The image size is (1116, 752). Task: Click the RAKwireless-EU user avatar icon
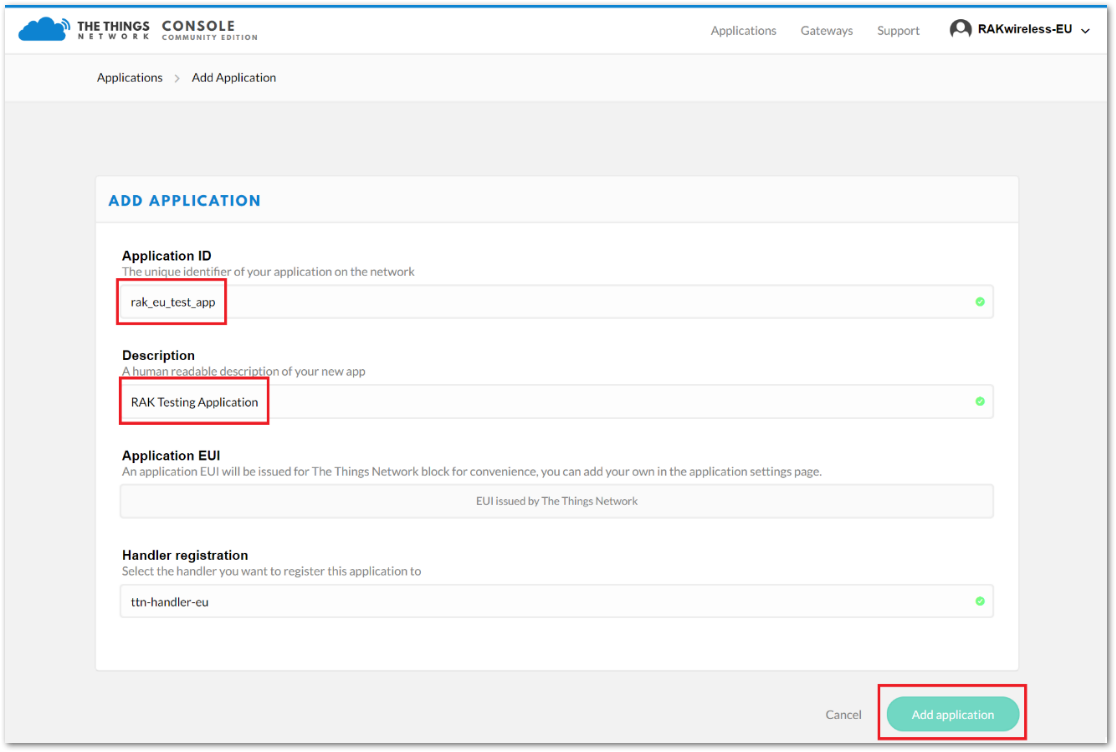[960, 29]
